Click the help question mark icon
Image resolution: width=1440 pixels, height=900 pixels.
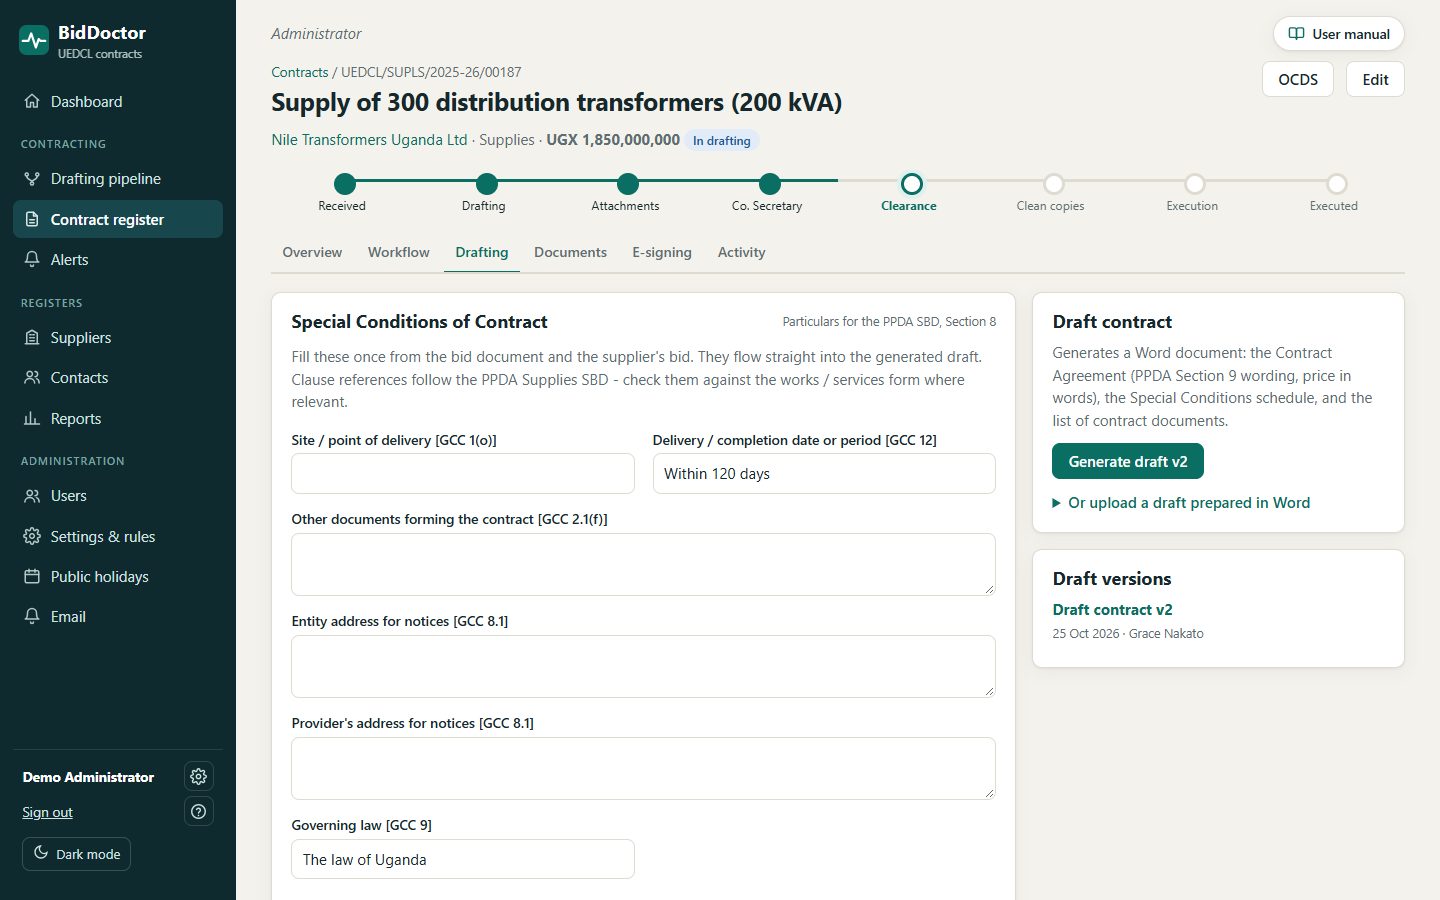coord(199,812)
